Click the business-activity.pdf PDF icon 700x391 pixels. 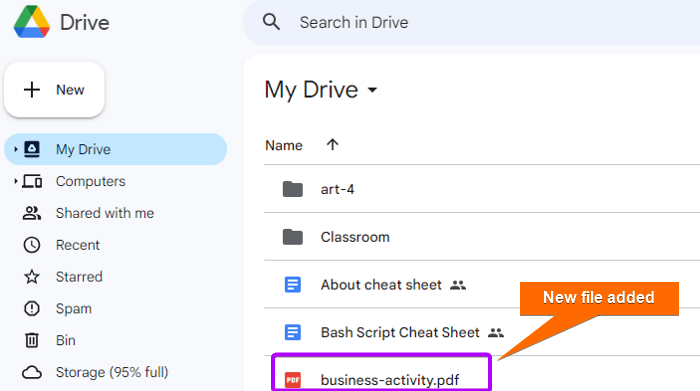click(x=293, y=380)
